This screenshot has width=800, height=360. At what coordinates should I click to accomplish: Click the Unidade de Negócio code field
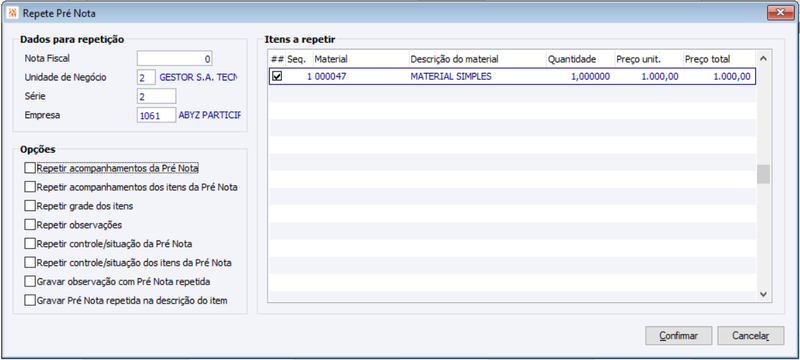point(146,78)
